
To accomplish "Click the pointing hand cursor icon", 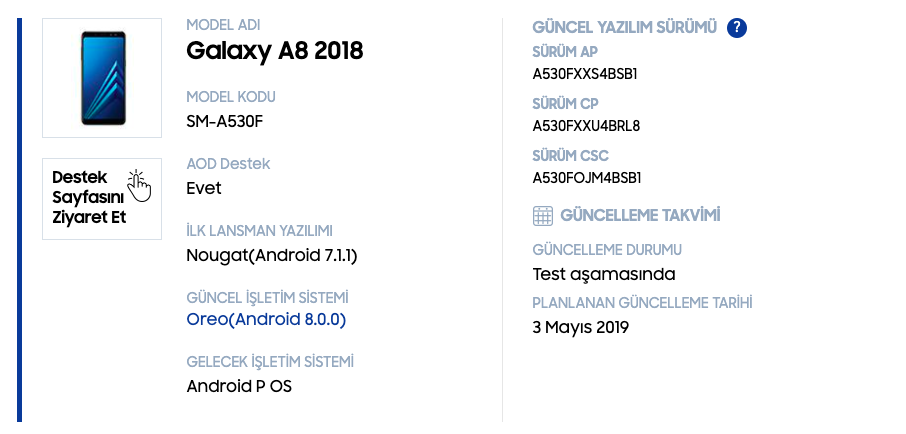I will click(x=139, y=186).
